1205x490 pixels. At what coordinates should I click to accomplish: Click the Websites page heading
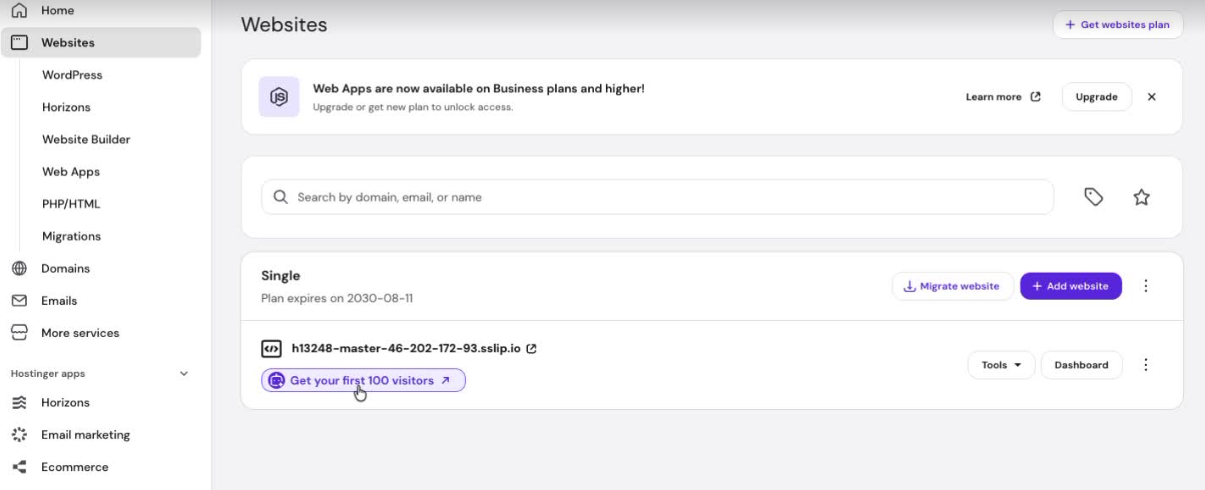click(284, 25)
